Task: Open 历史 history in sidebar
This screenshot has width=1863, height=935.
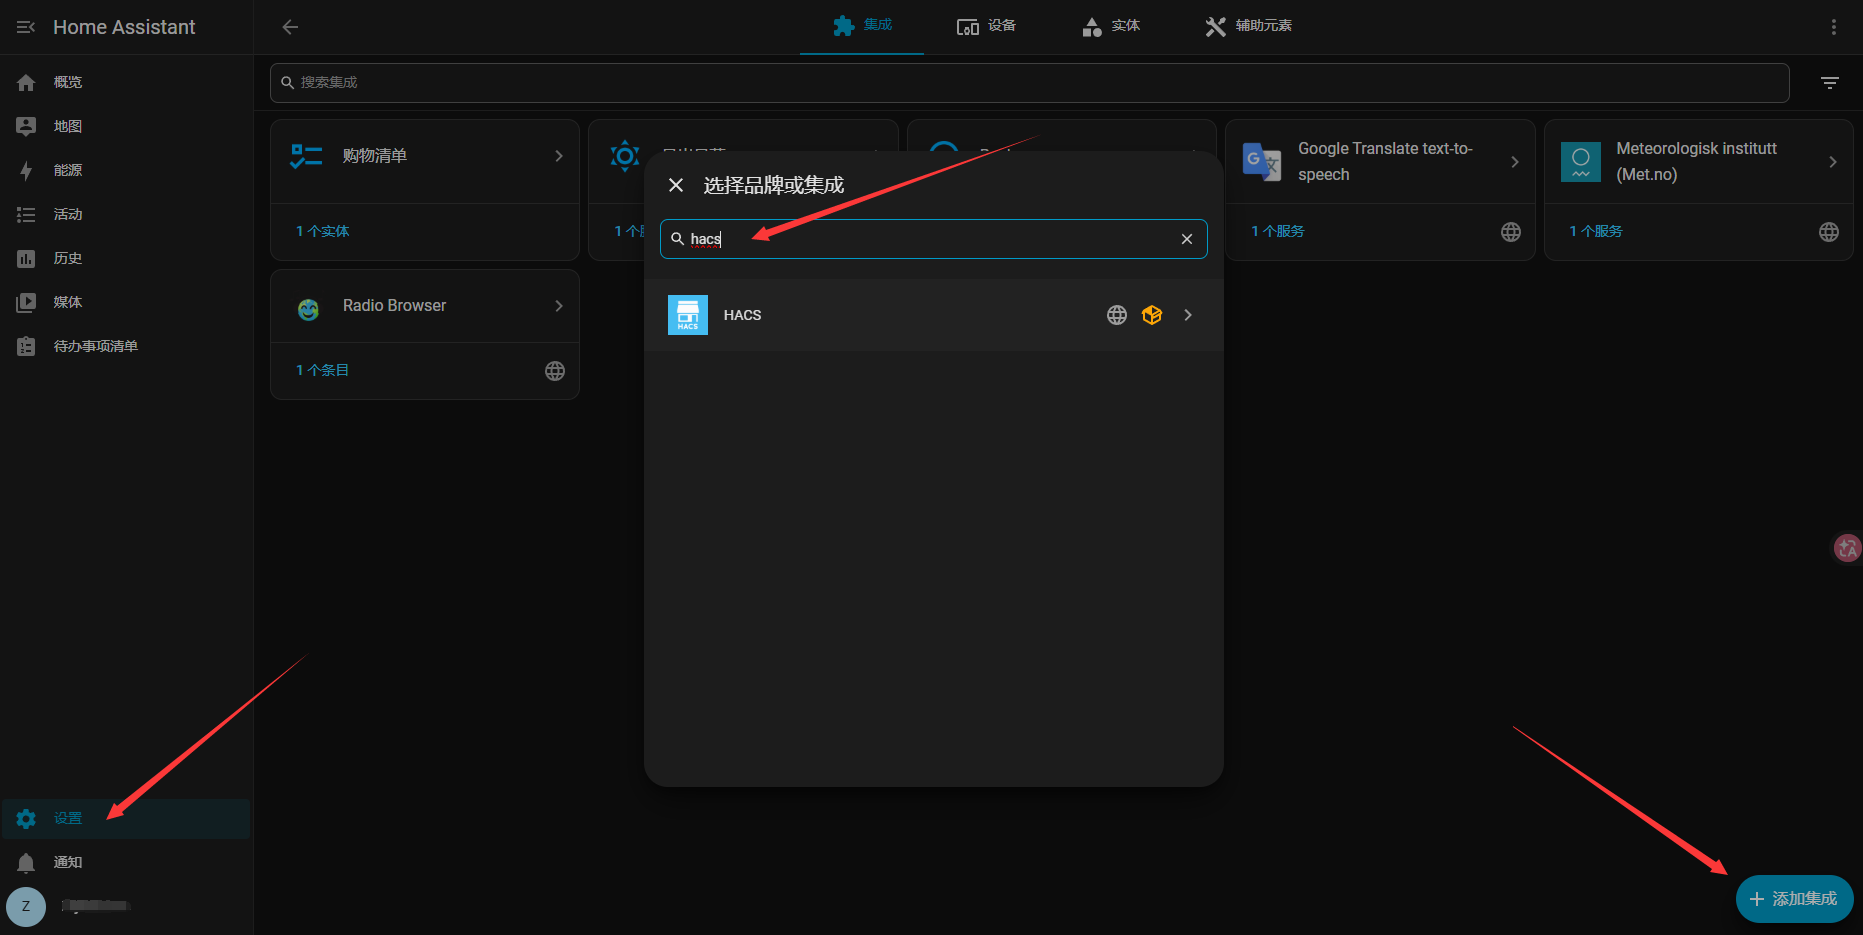Action: 126,258
